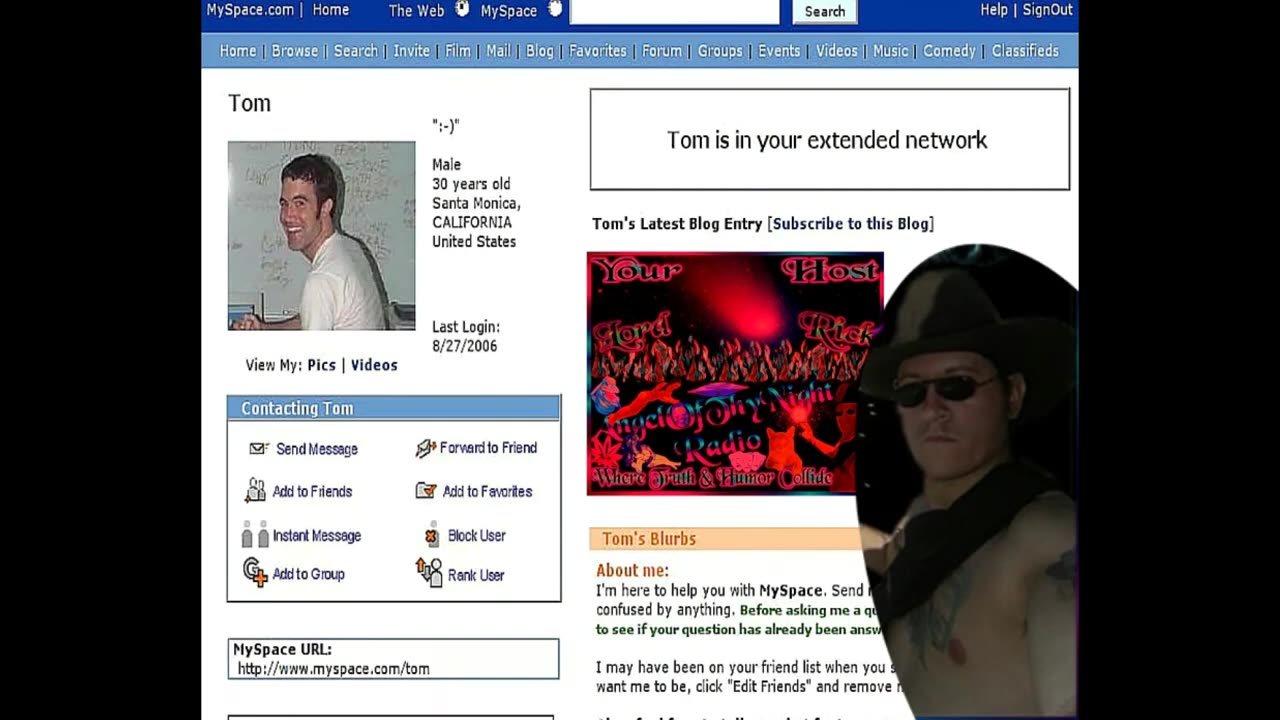Open Home in the blue navigation bar
The height and width of the screenshot is (720, 1280).
pyautogui.click(x=238, y=51)
